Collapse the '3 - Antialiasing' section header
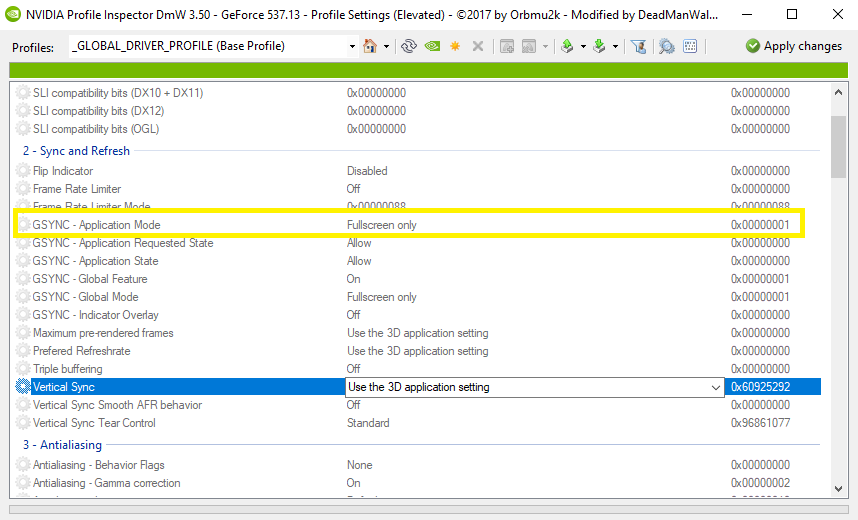 (x=62, y=445)
